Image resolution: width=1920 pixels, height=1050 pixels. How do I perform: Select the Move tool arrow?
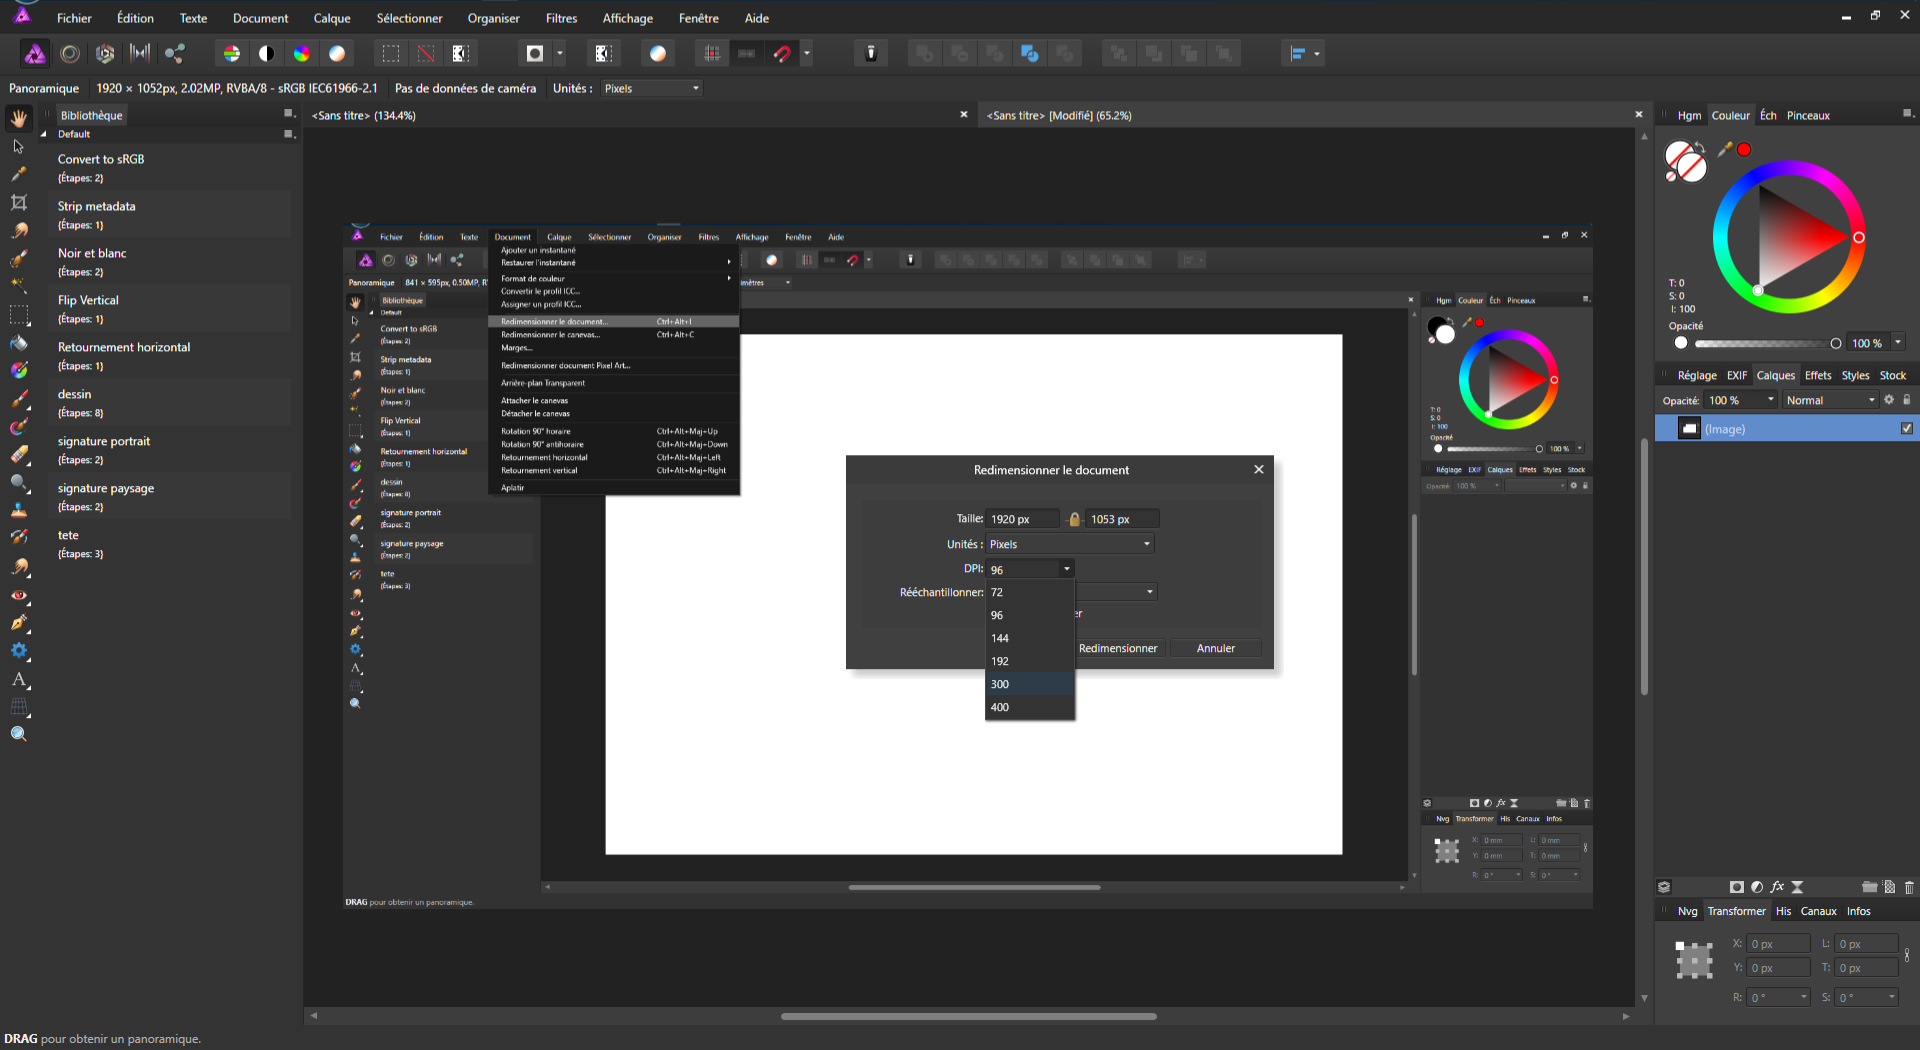click(19, 146)
